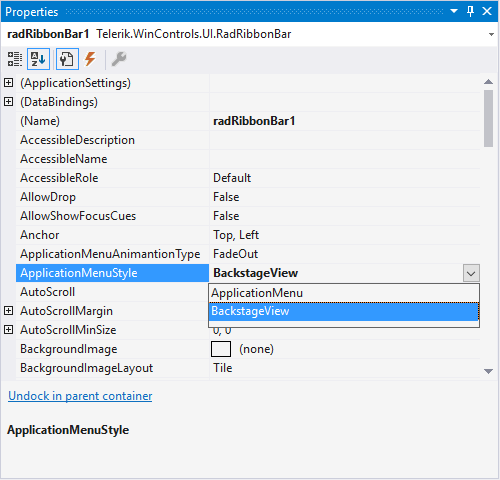Choose BackstageView from the dropdown list
The image size is (500, 480).
point(344,311)
